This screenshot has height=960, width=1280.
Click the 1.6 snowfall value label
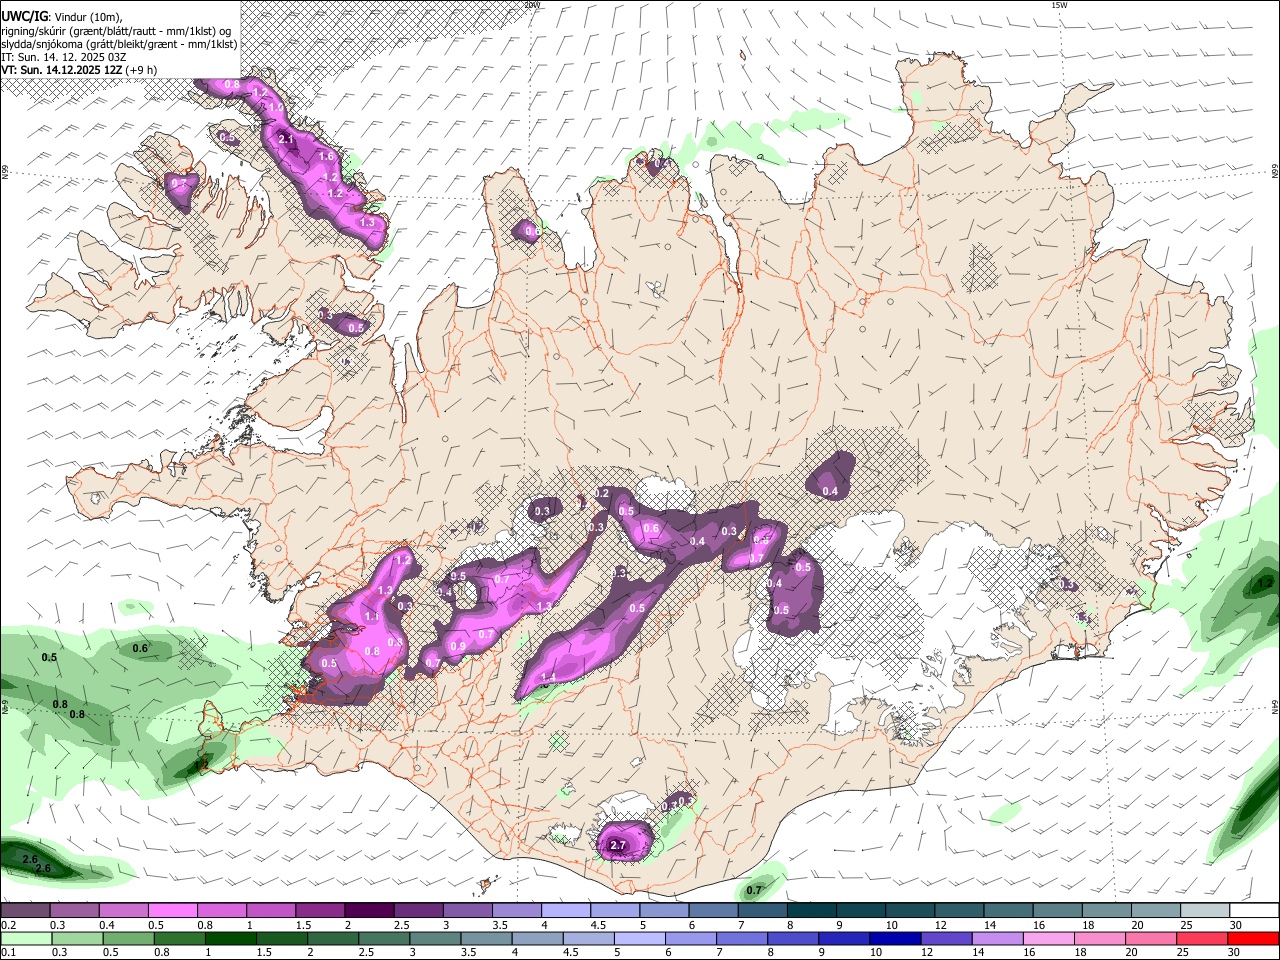326,156
